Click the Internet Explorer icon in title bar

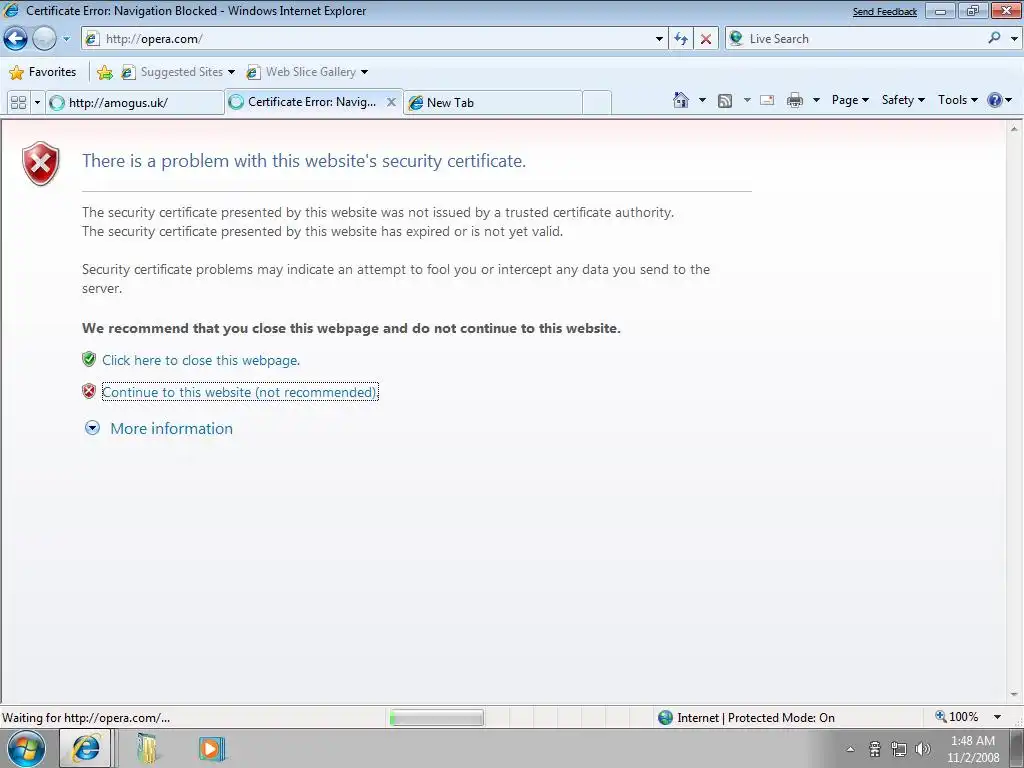[11, 10]
